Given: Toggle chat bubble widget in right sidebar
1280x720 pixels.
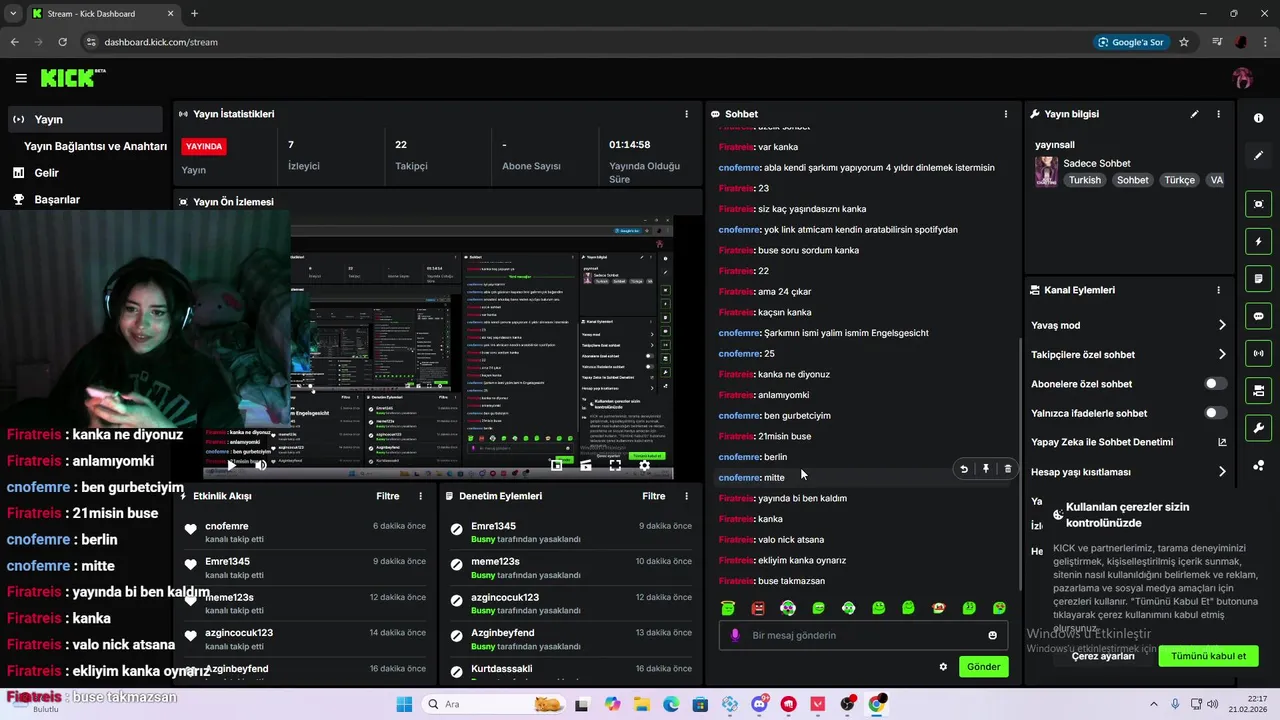Looking at the screenshot, I should (x=1258, y=316).
